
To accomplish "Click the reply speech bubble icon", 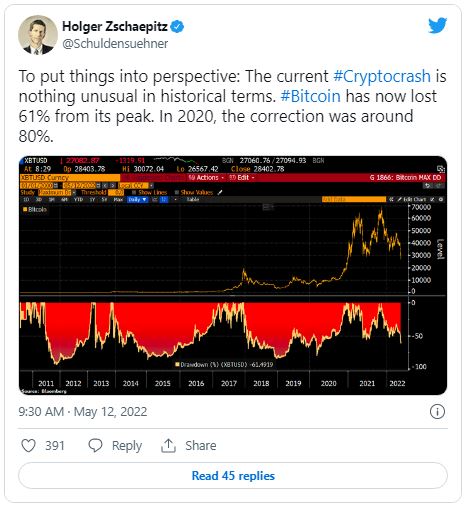I will 95,446.
